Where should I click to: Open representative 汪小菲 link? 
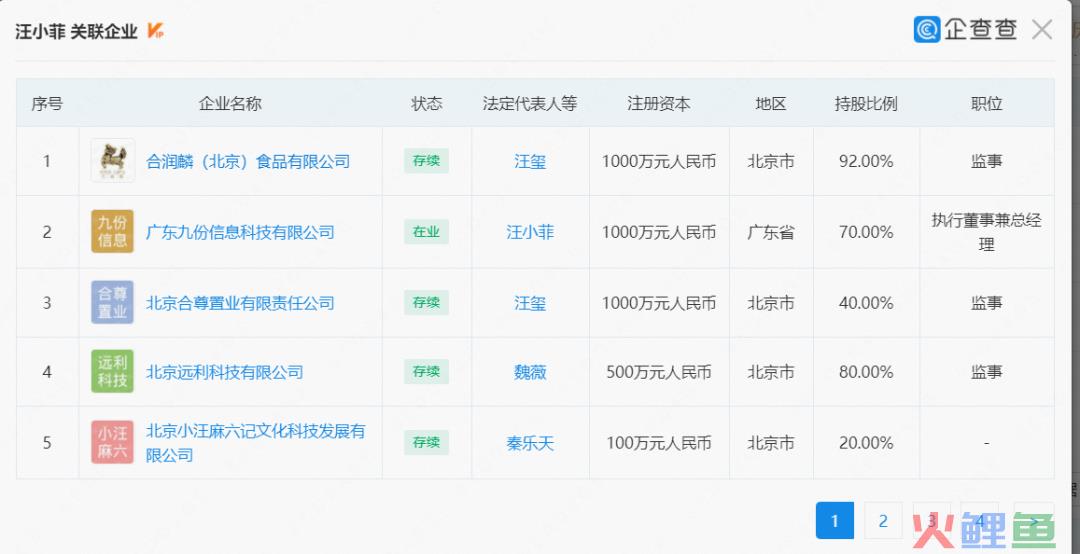[530, 232]
